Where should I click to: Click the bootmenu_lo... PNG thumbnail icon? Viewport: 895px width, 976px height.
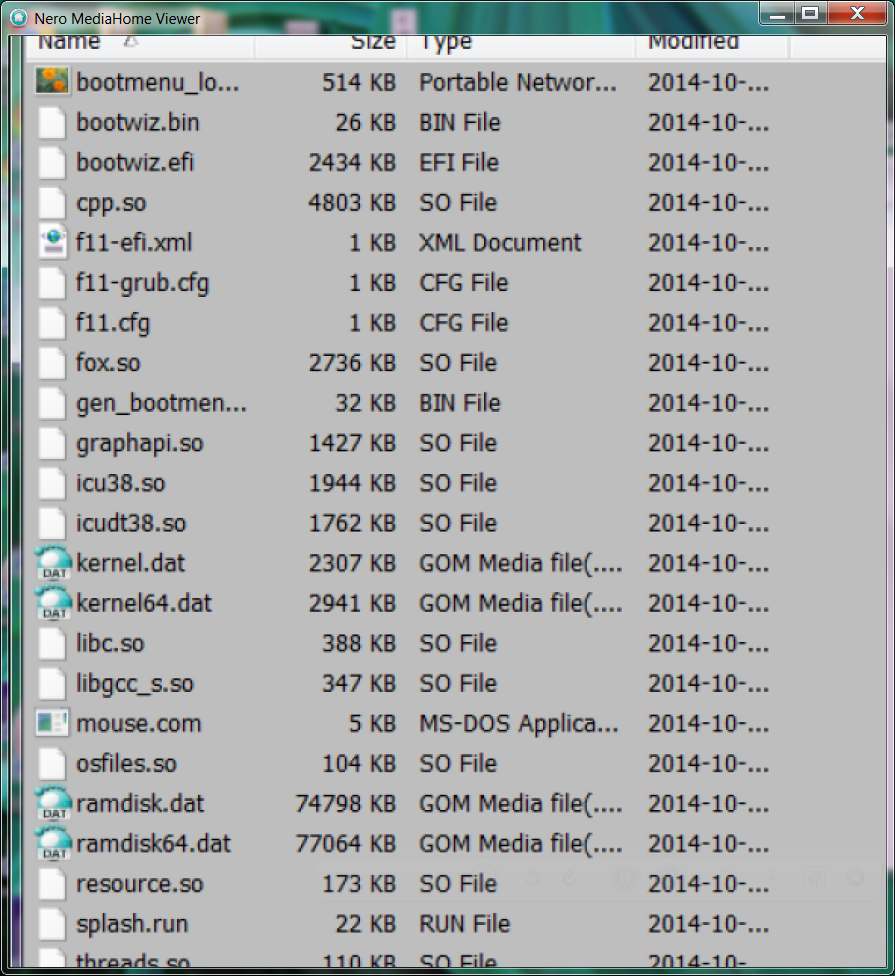(x=52, y=82)
